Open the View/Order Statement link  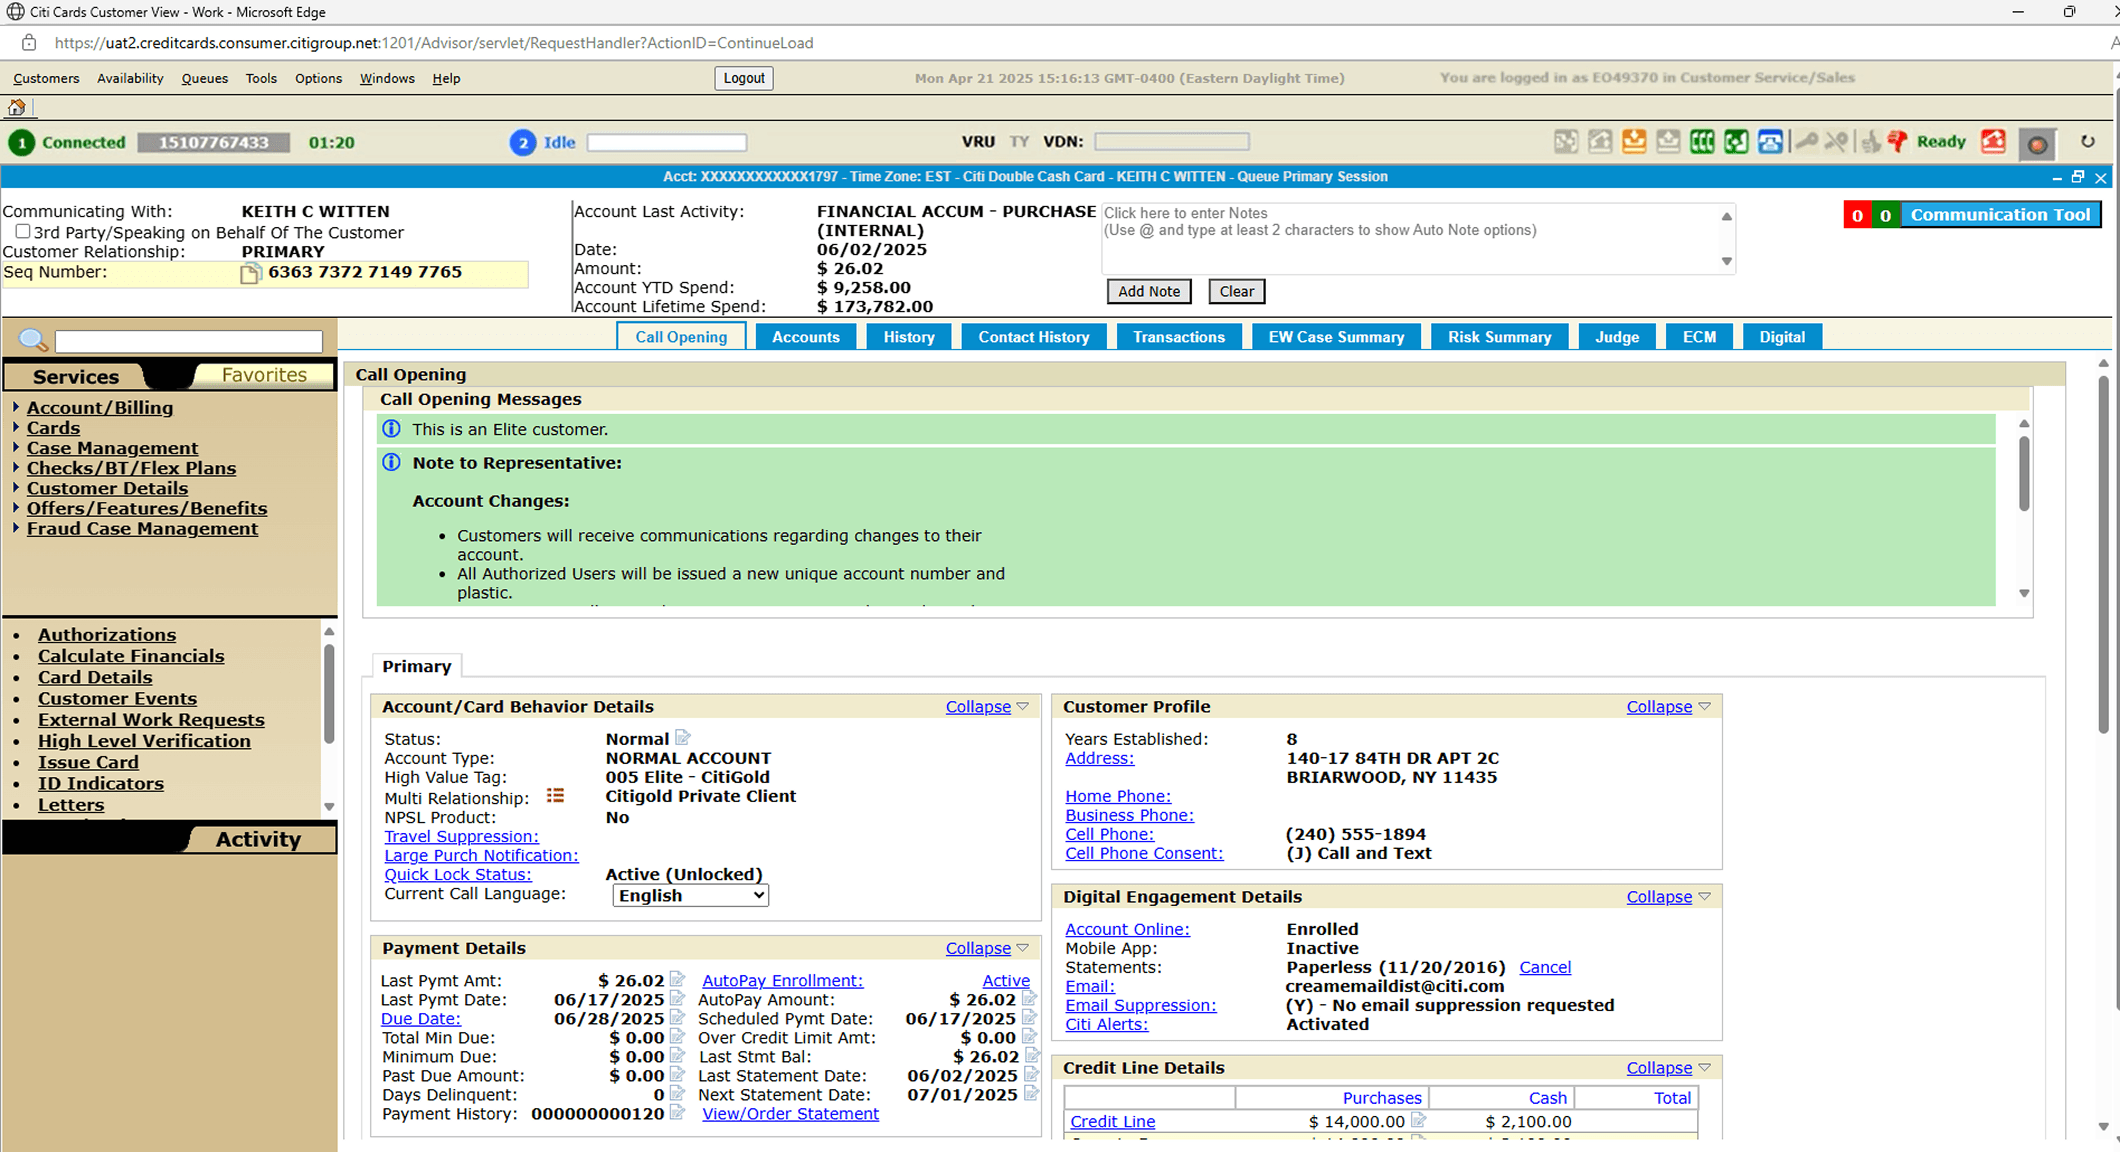pos(790,1114)
